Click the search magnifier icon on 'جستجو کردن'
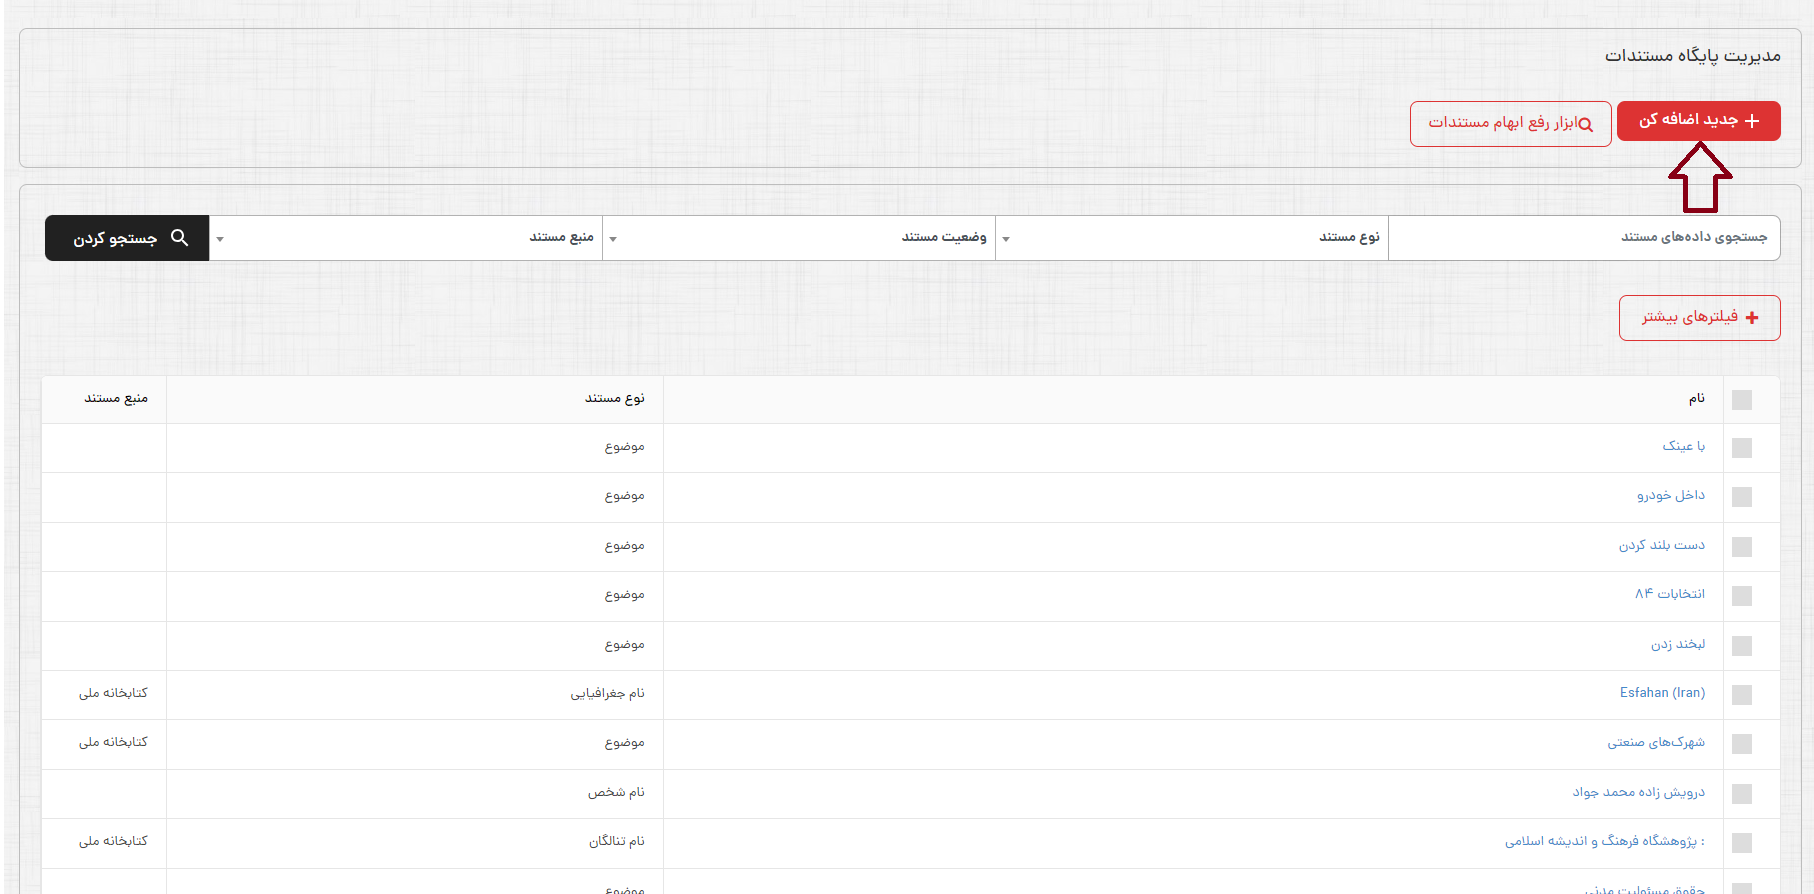The image size is (1814, 894). pos(180,238)
